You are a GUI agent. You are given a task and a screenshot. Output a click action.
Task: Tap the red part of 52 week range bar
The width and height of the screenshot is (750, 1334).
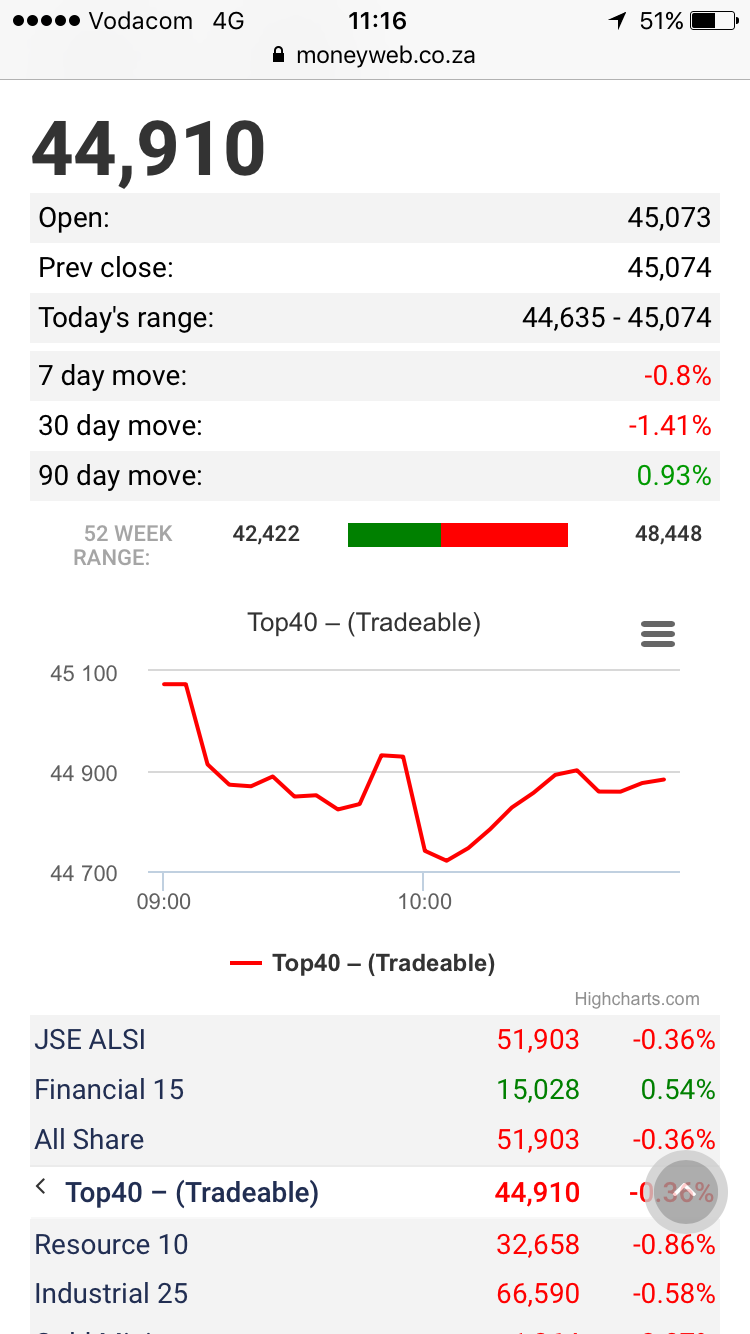tap(504, 534)
